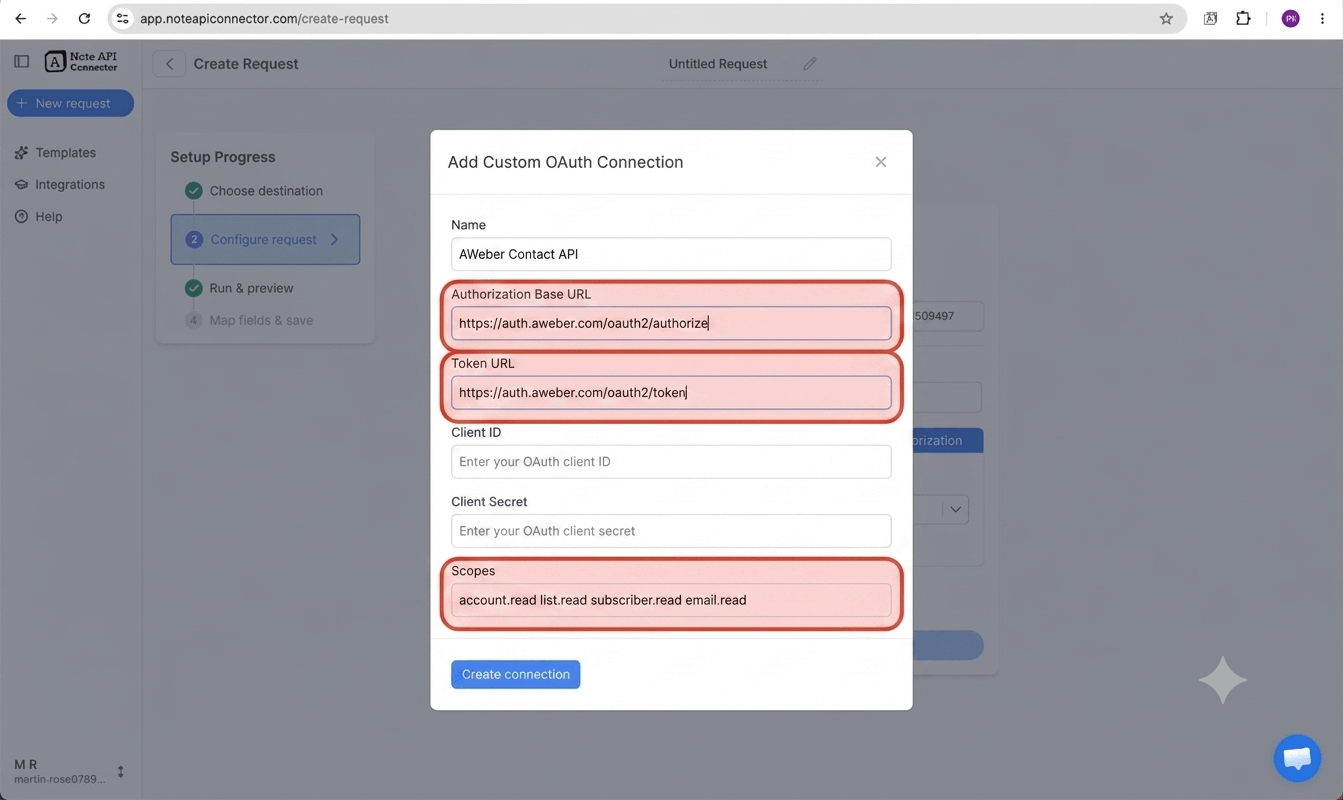Click the sparkle star icon at bottom right
This screenshot has height=800, width=1343.
click(1222, 680)
